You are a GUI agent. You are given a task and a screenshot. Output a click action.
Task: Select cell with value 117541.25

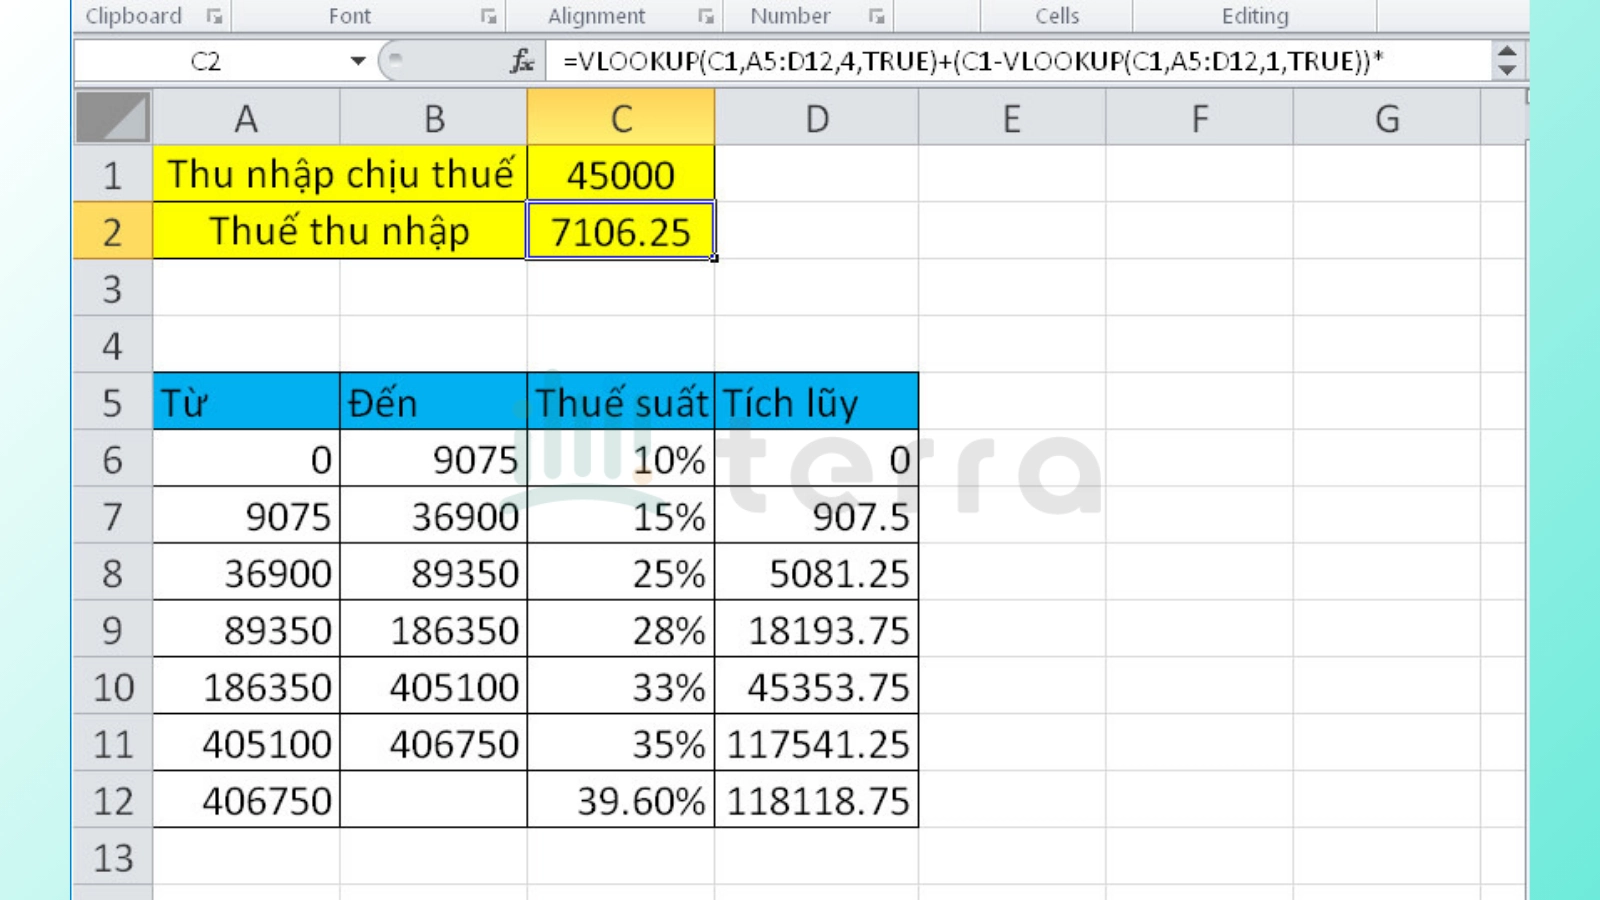(817, 743)
